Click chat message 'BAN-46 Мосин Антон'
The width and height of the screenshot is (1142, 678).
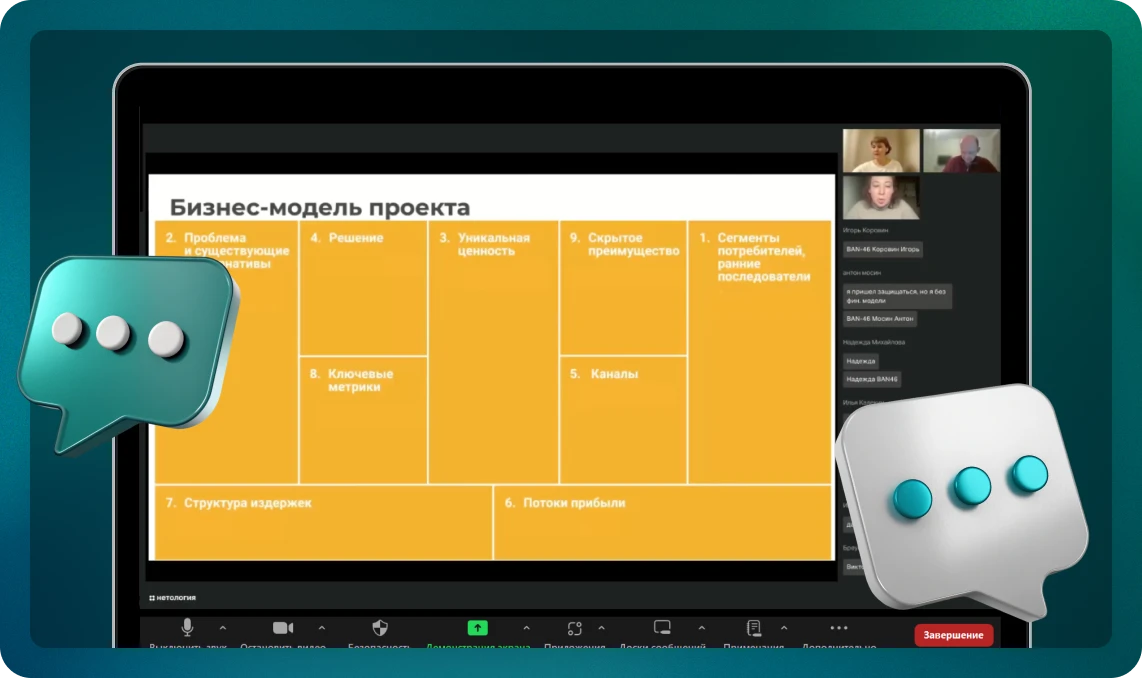click(879, 319)
